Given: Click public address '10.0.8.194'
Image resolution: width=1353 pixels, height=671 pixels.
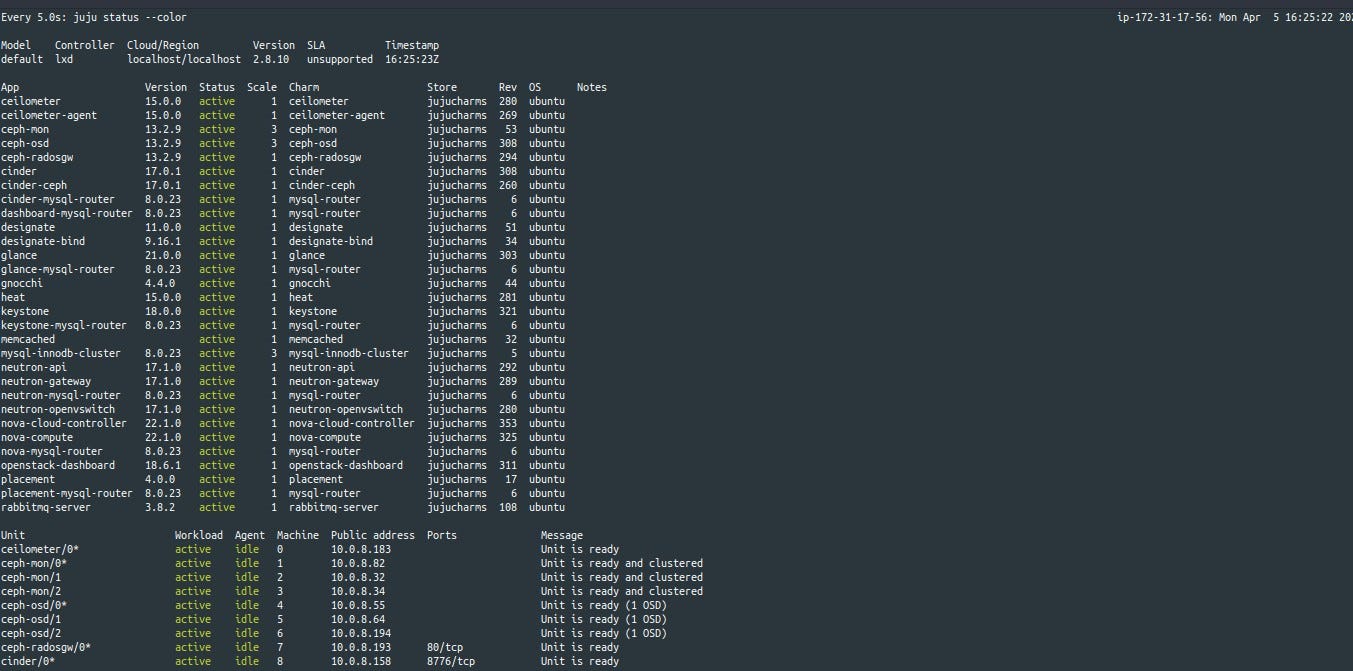Looking at the screenshot, I should click(361, 633).
